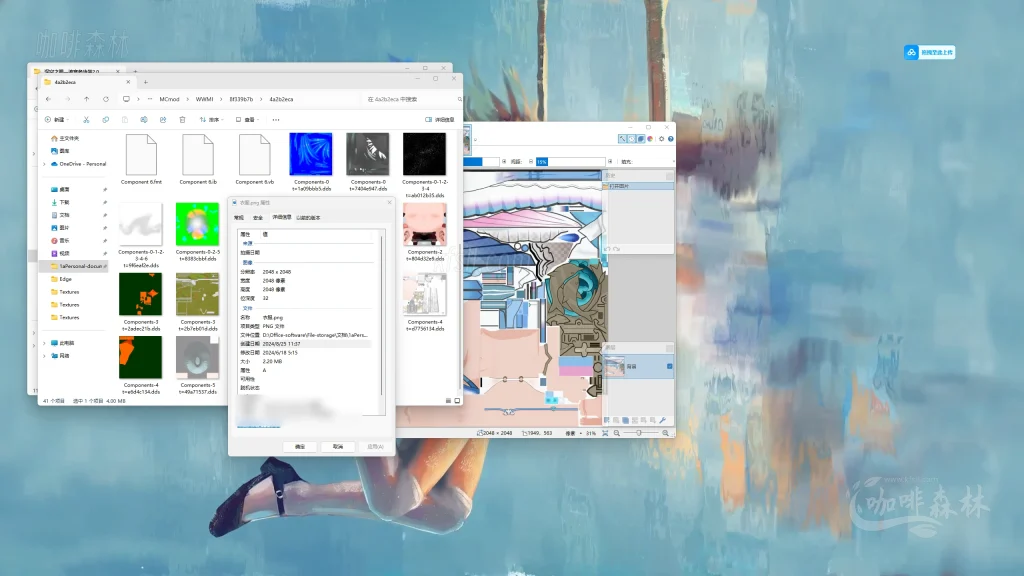Select tab of the background Explorer window
This screenshot has width=1024, height=576.
click(x=77, y=71)
